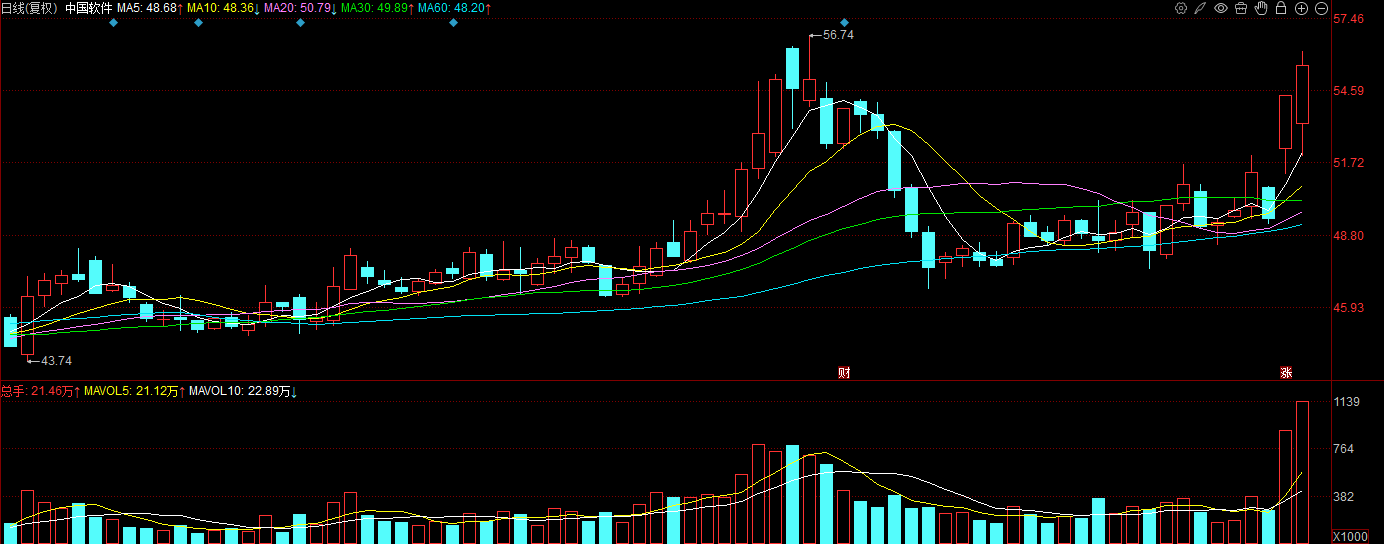
Task: Click blue diamond marker under MA10 label
Action: [x=198, y=23]
